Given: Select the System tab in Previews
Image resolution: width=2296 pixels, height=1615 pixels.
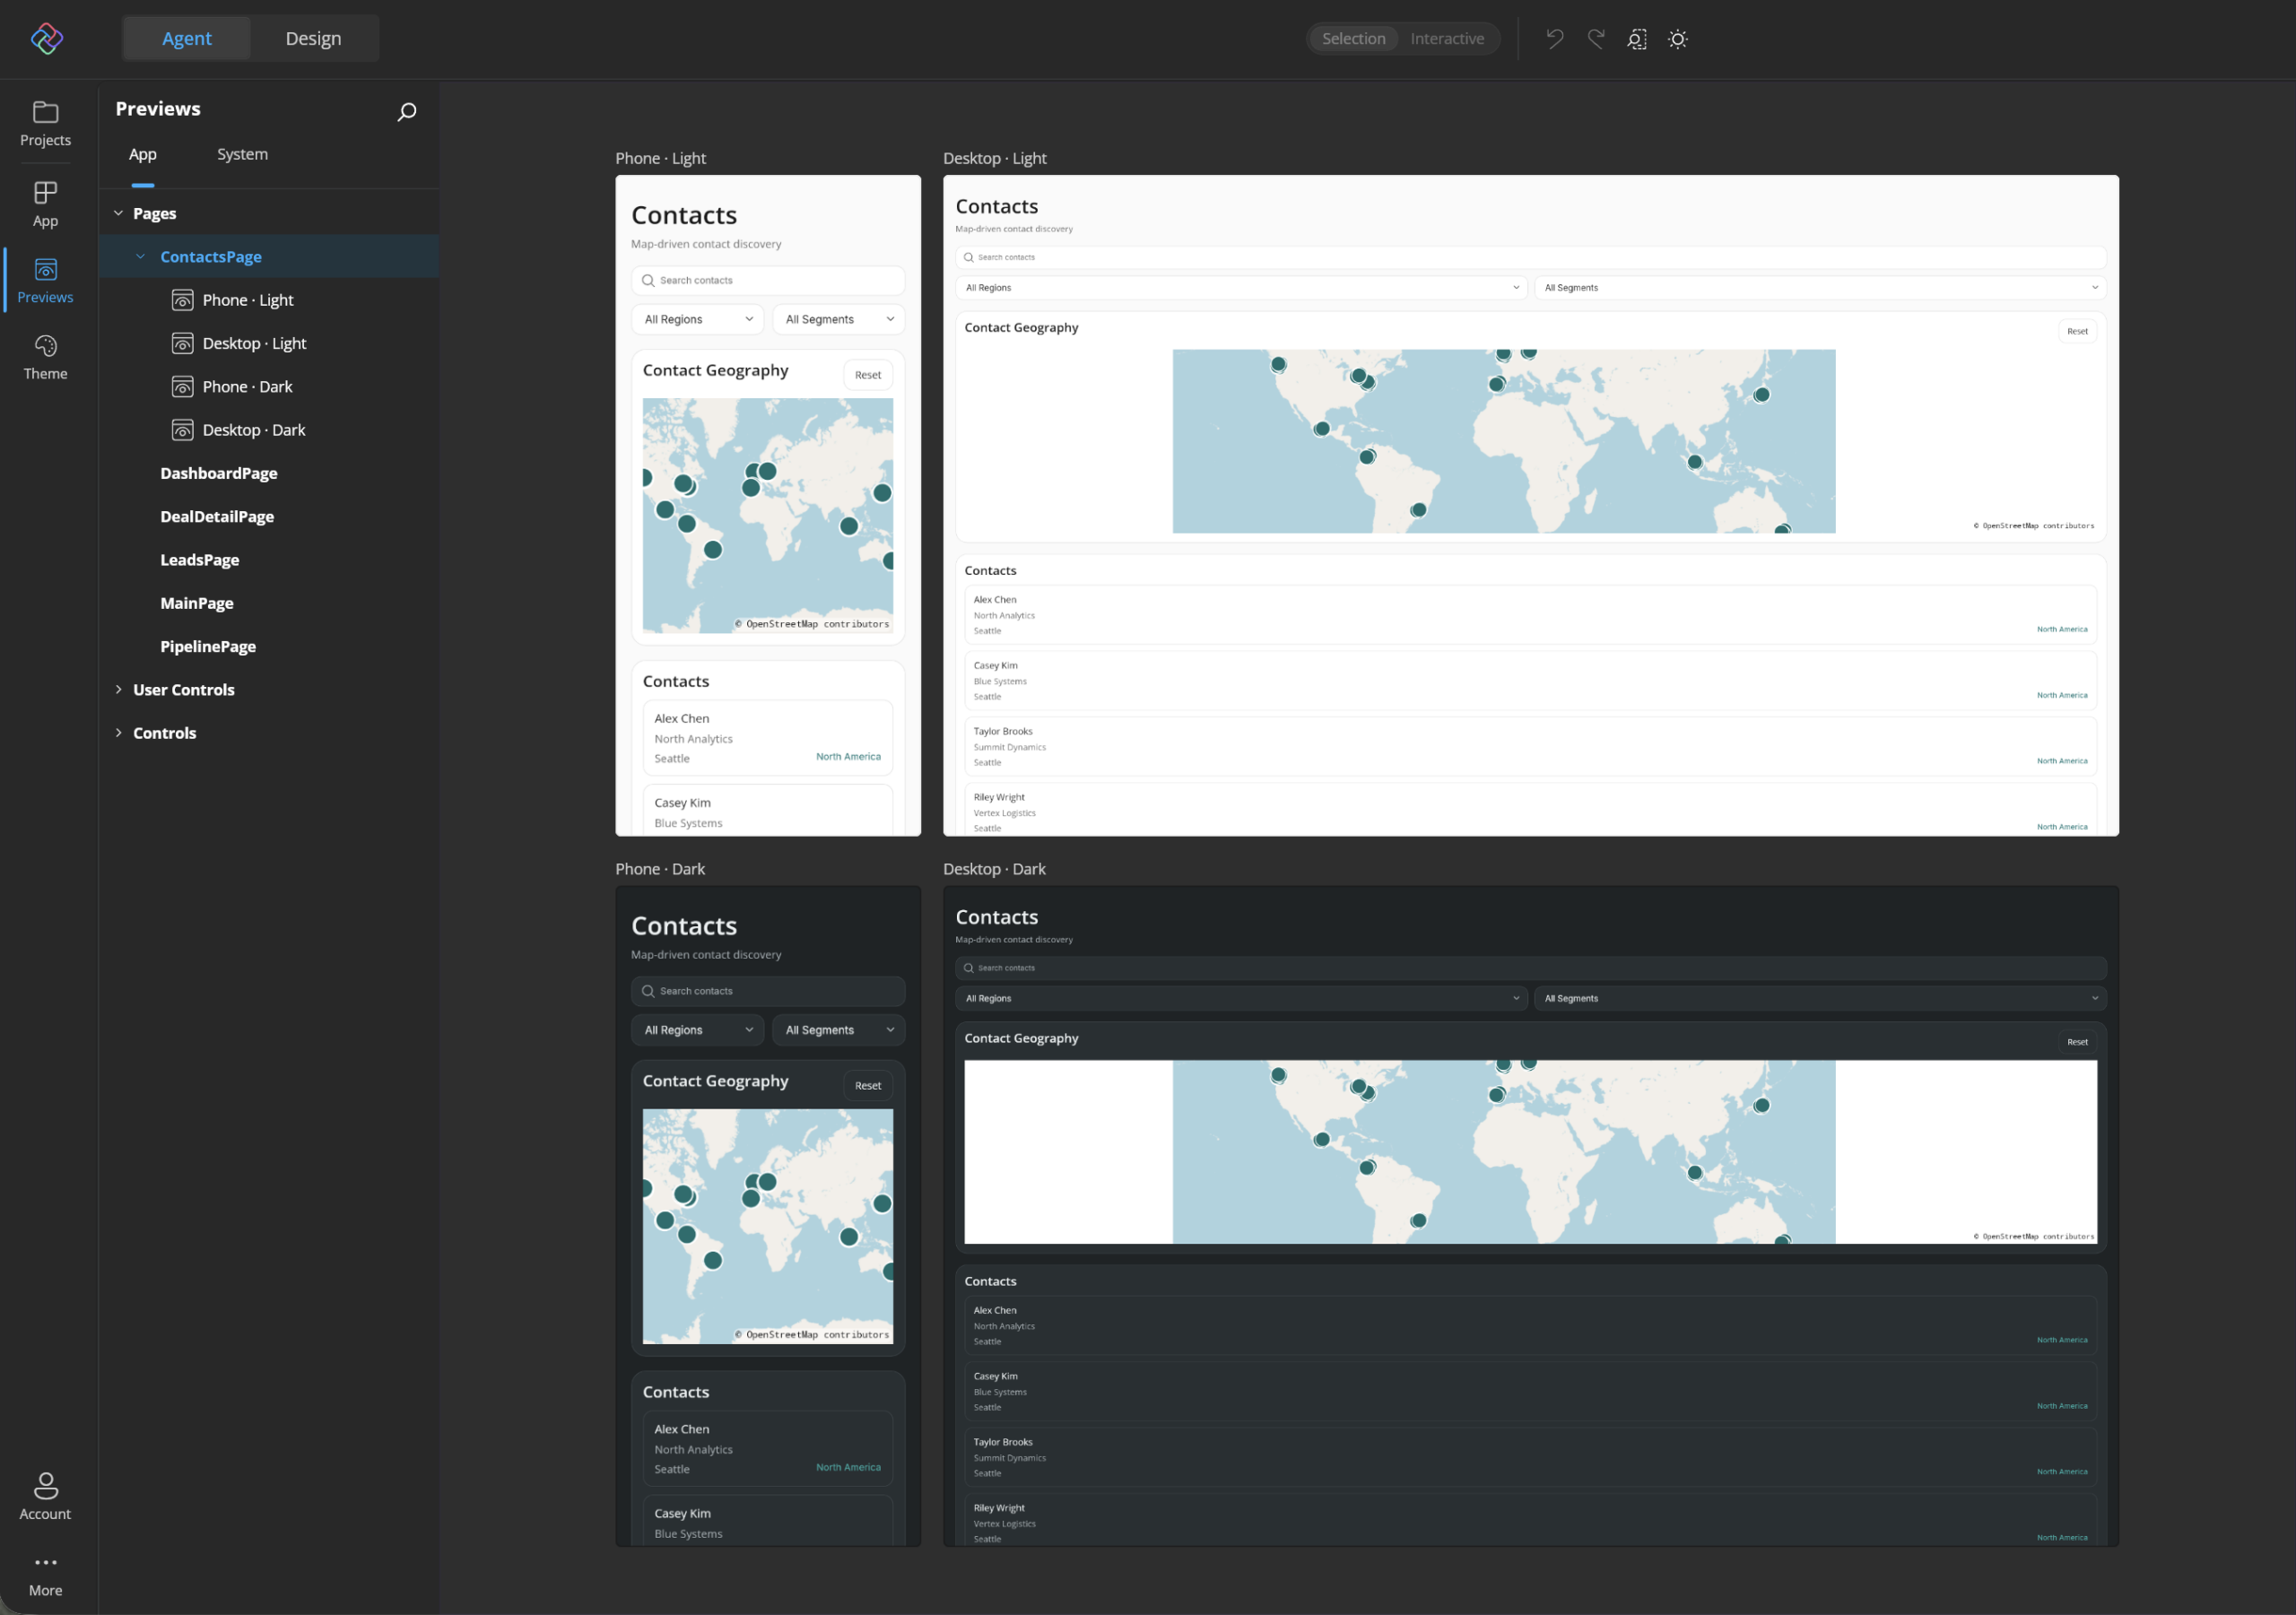Looking at the screenshot, I should click(x=242, y=155).
